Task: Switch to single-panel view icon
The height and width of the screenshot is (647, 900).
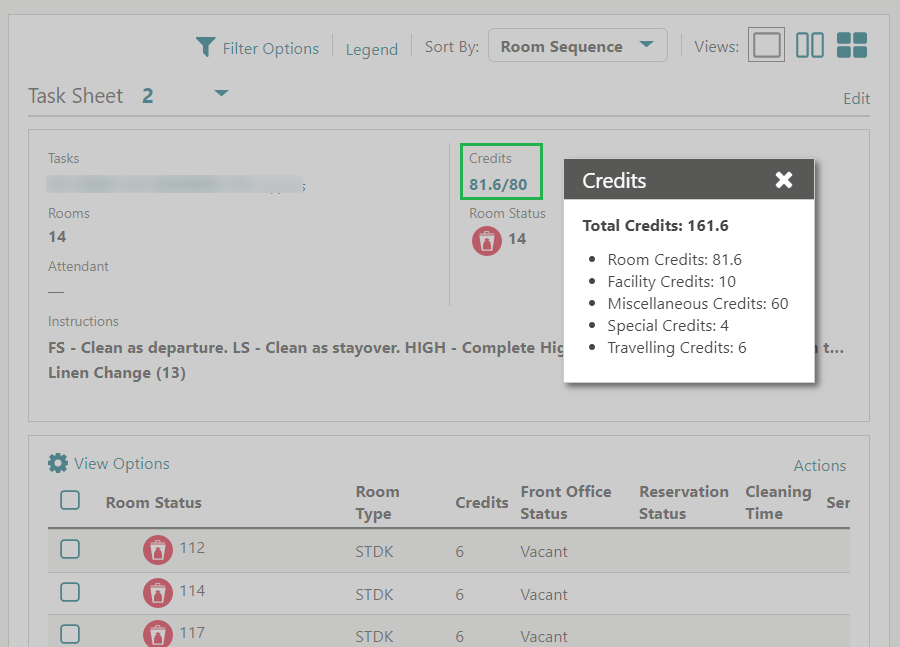Action: [x=766, y=45]
